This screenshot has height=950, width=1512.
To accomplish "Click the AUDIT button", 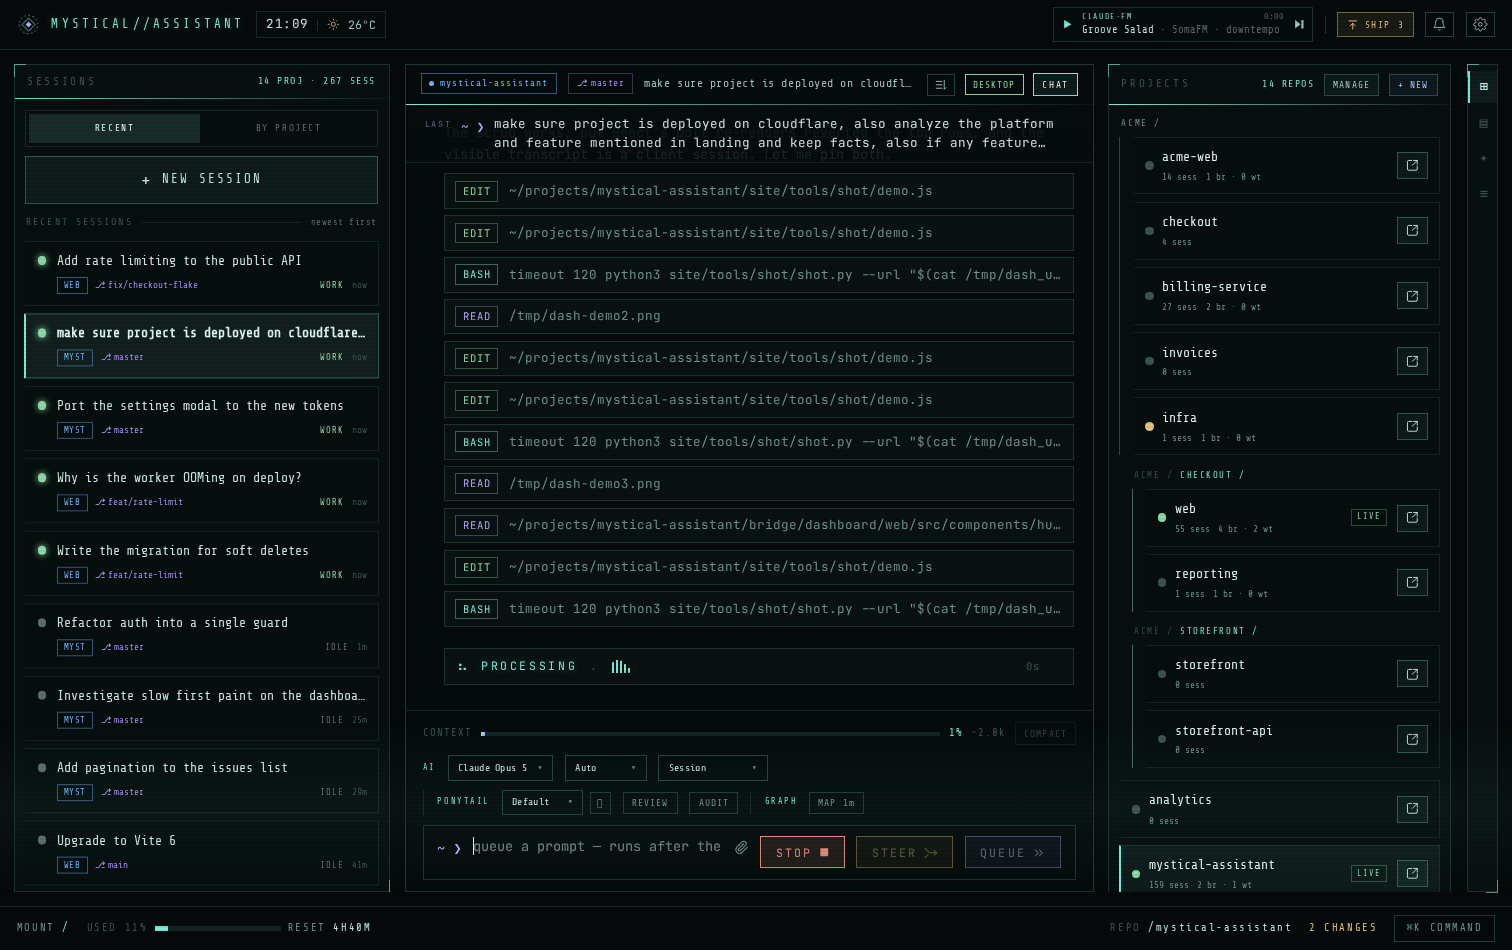I will [713, 803].
